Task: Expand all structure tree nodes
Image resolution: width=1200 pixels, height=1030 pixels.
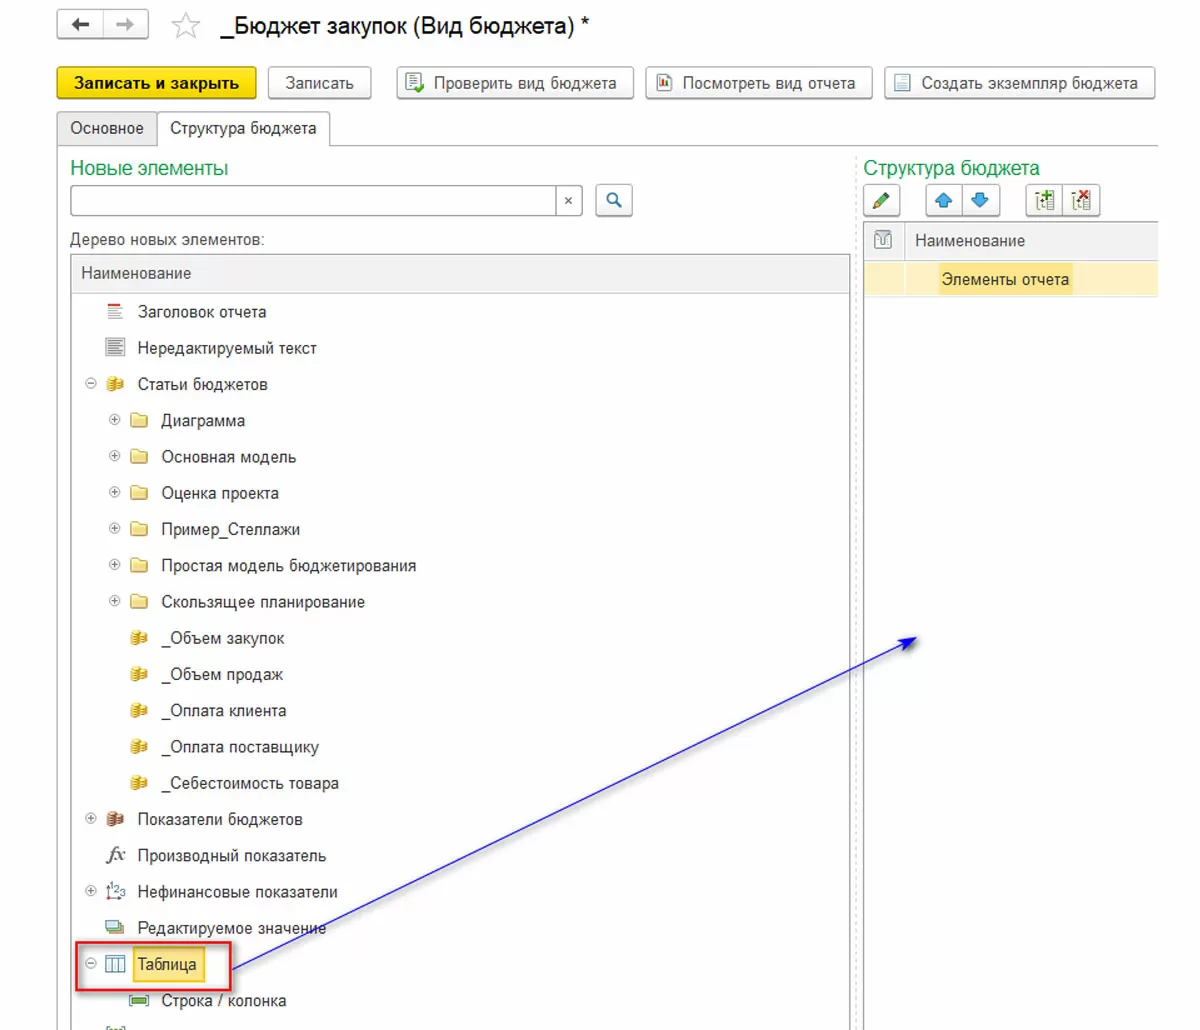Action: tap(1045, 200)
